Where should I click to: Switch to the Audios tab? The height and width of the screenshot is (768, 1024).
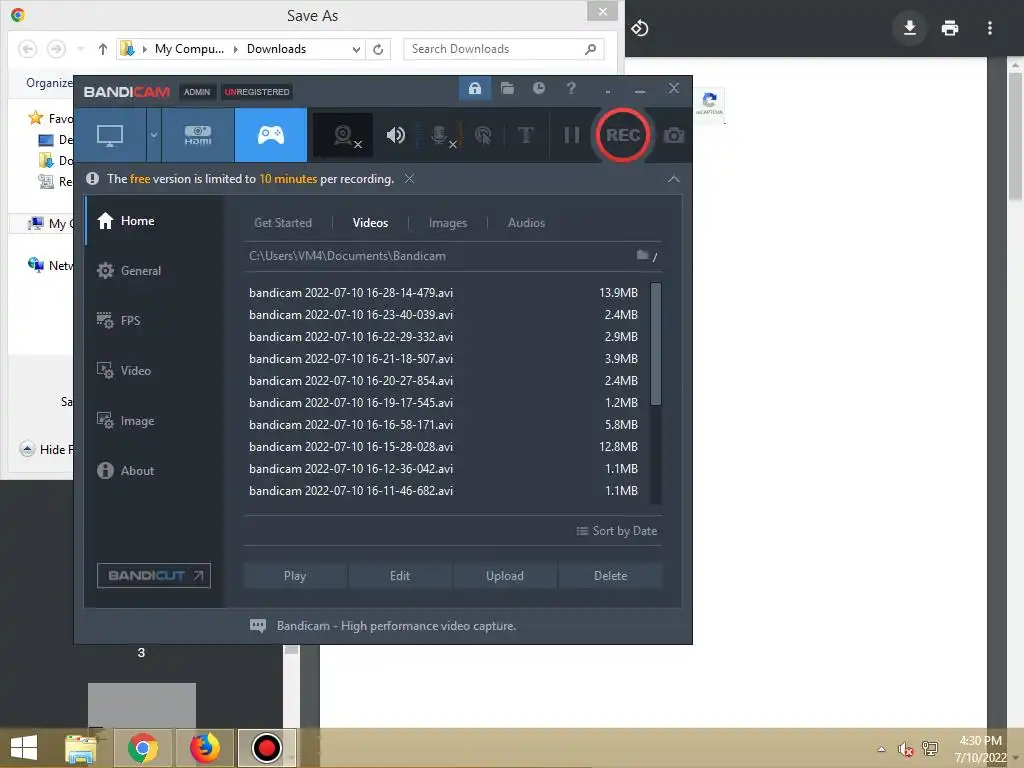point(526,223)
